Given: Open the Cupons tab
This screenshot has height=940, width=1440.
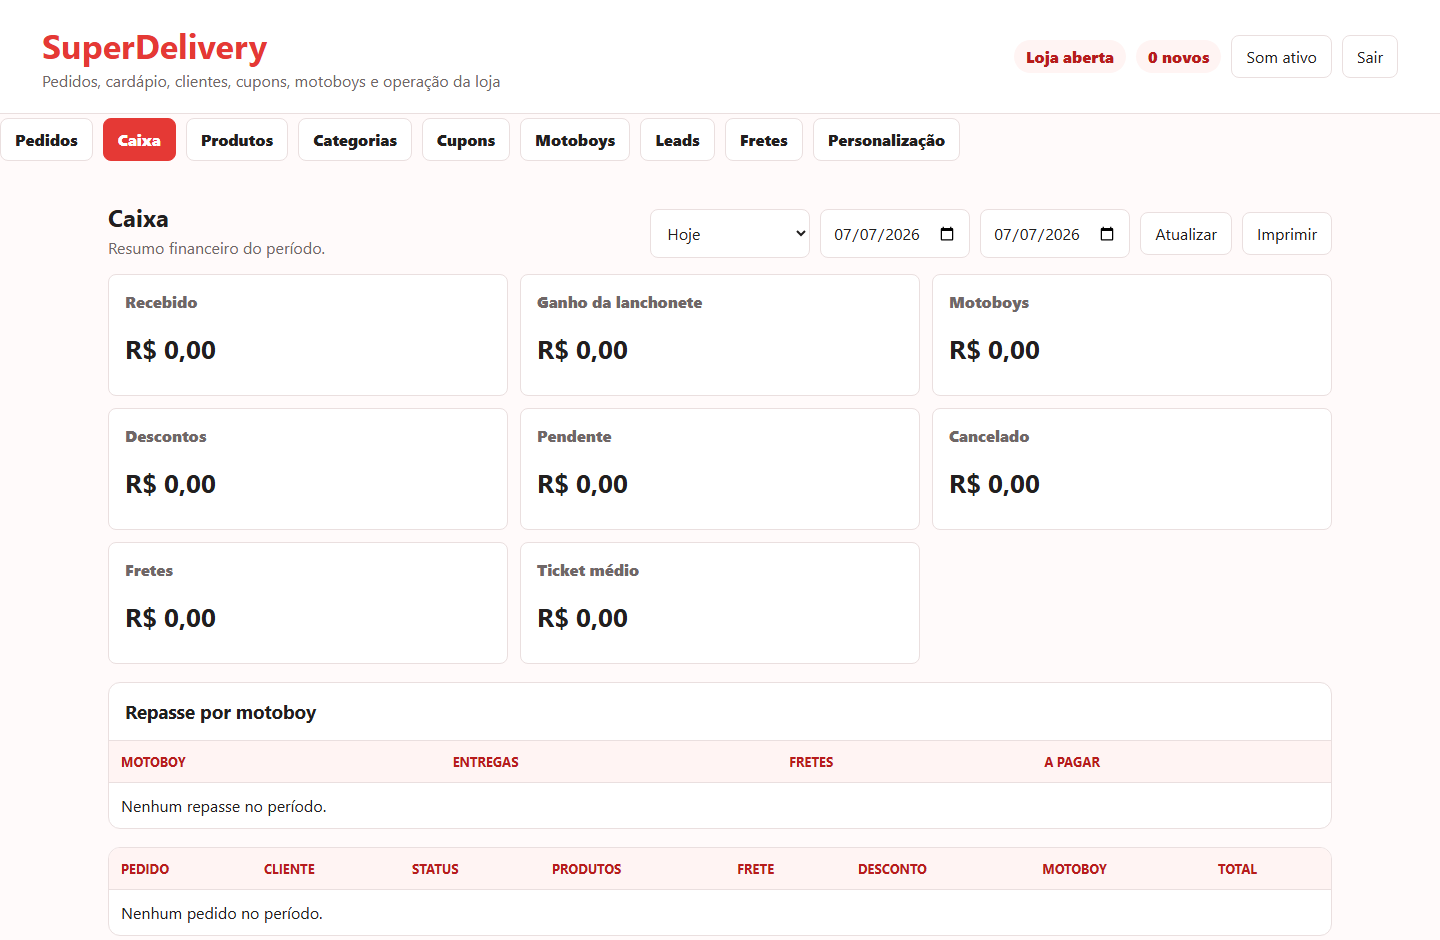Looking at the screenshot, I should click(466, 140).
